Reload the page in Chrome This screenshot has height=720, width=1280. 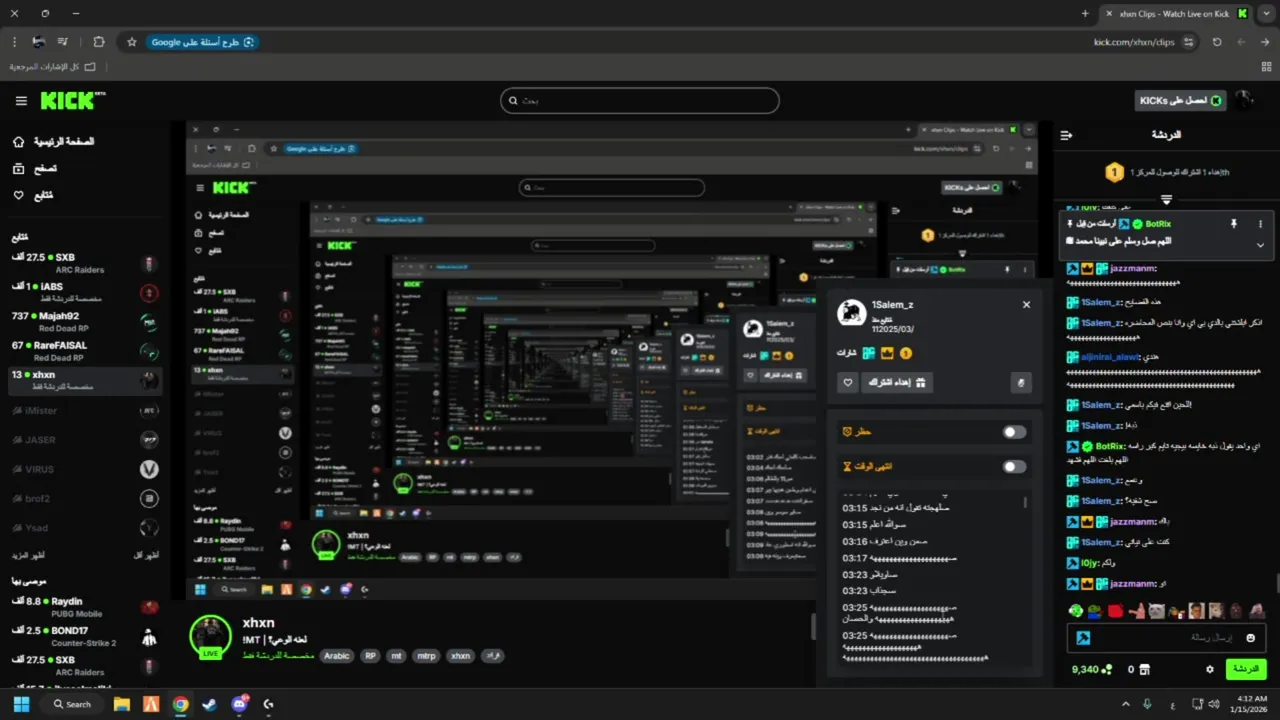1217,42
